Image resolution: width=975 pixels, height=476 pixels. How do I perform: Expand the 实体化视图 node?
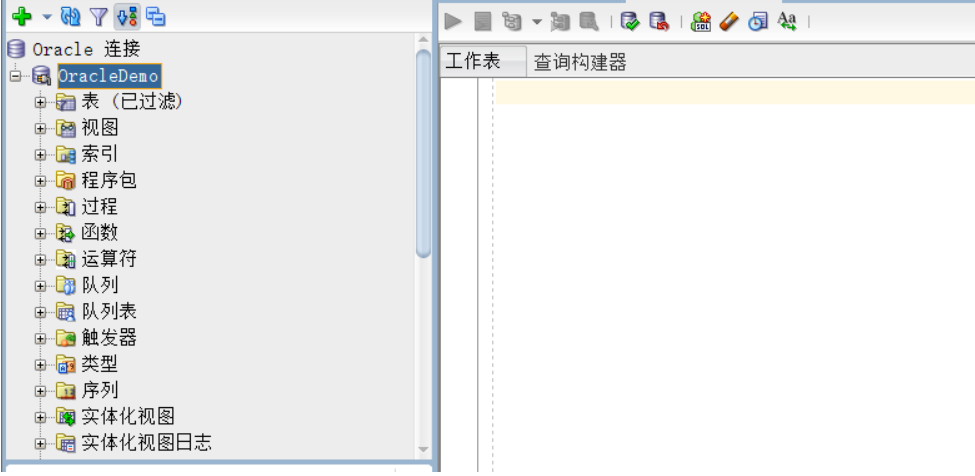(x=40, y=417)
